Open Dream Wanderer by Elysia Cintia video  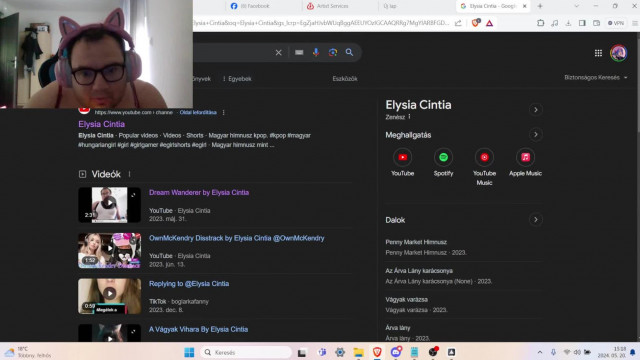tap(199, 193)
